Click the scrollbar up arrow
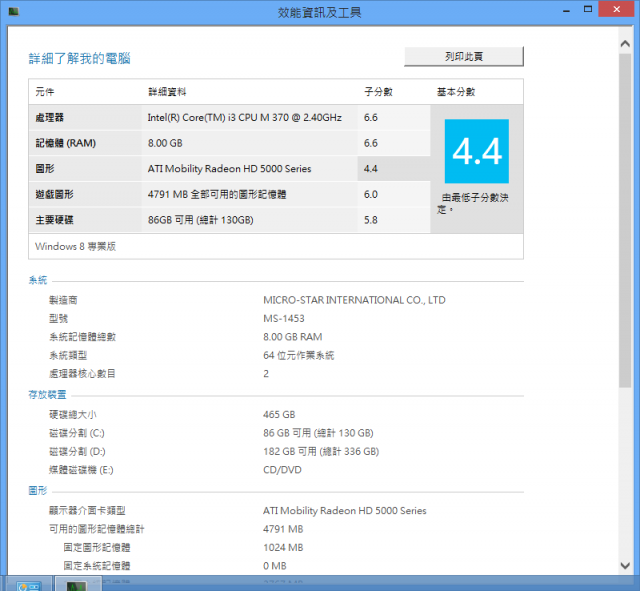The image size is (640, 591). [x=625, y=43]
